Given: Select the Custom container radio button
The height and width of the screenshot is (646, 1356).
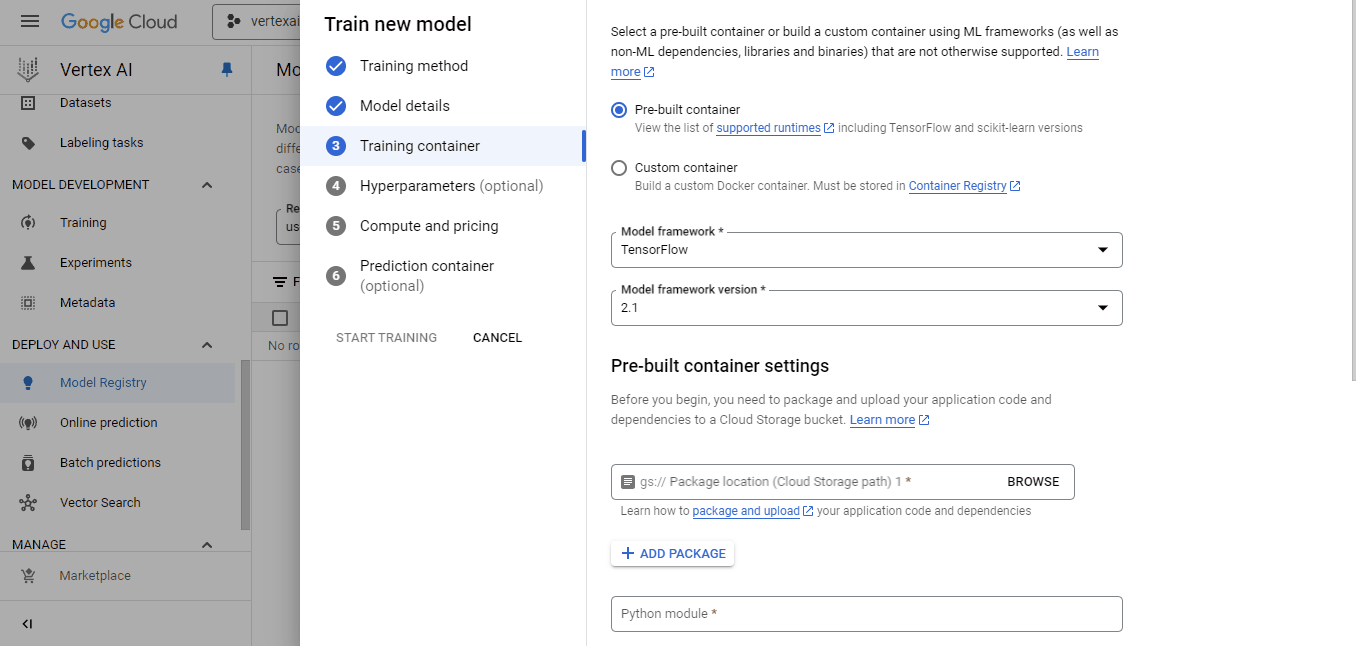Looking at the screenshot, I should 619,168.
